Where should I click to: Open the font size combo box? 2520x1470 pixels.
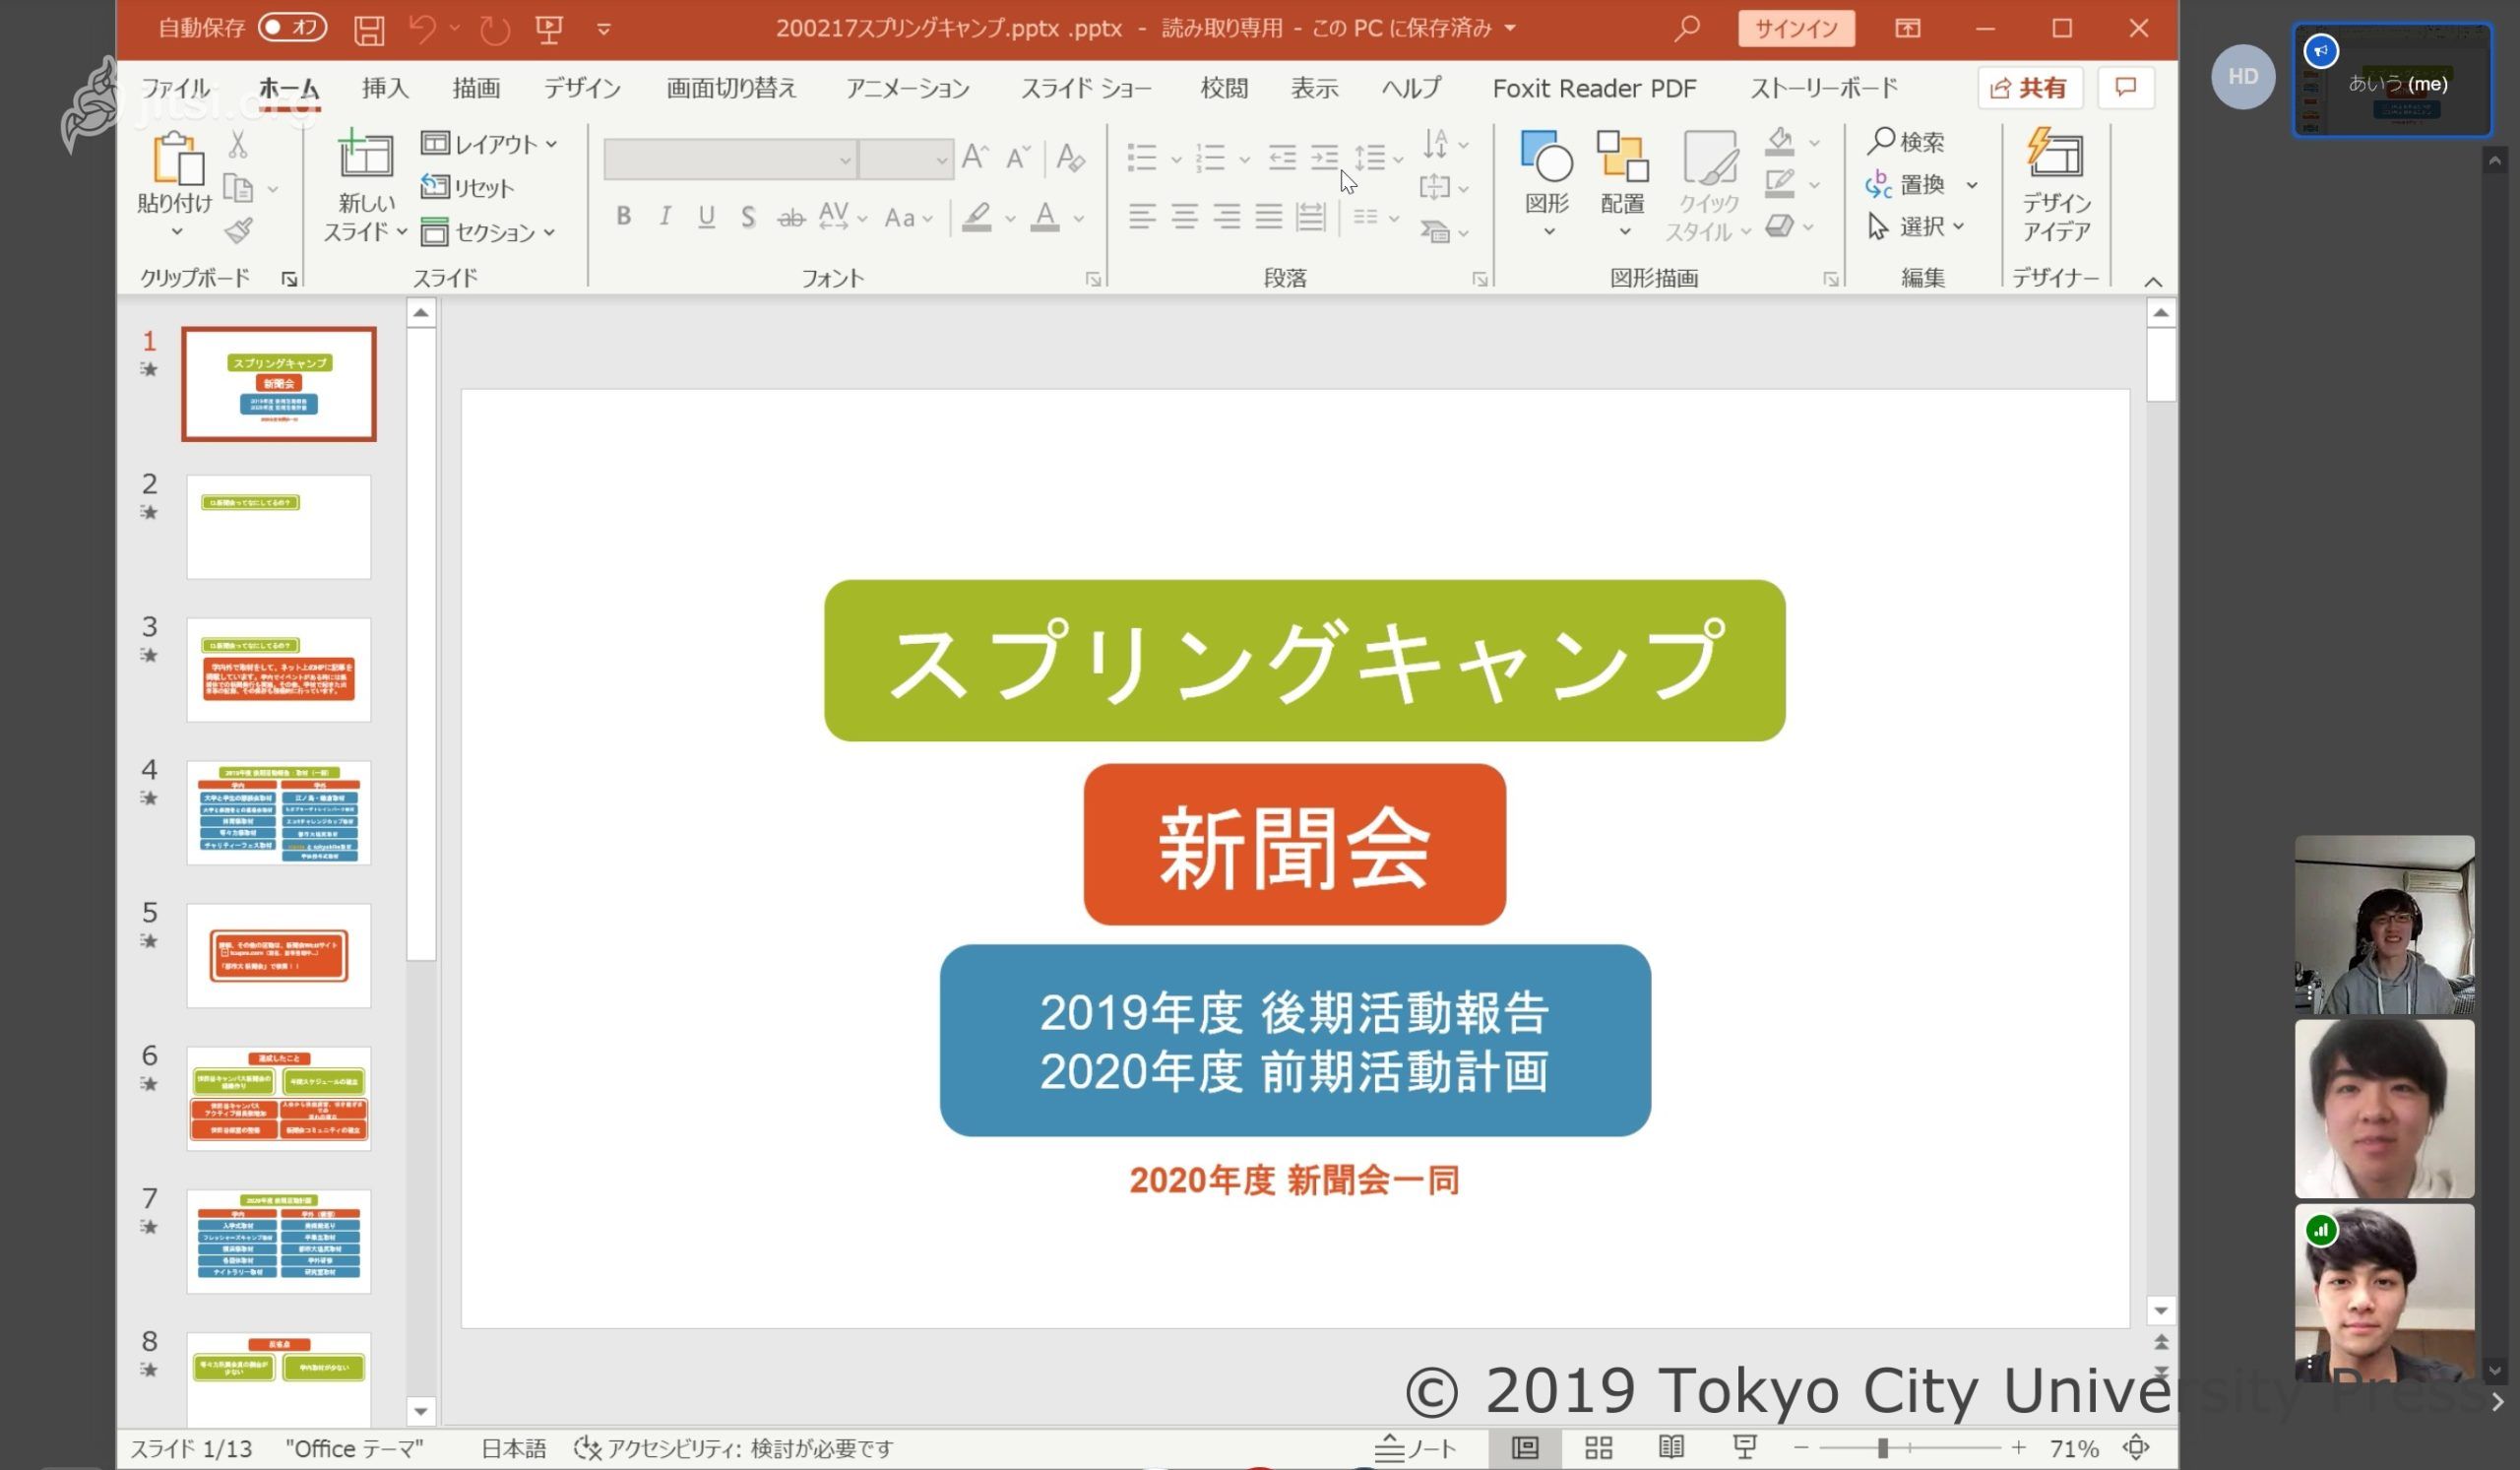click(x=906, y=160)
